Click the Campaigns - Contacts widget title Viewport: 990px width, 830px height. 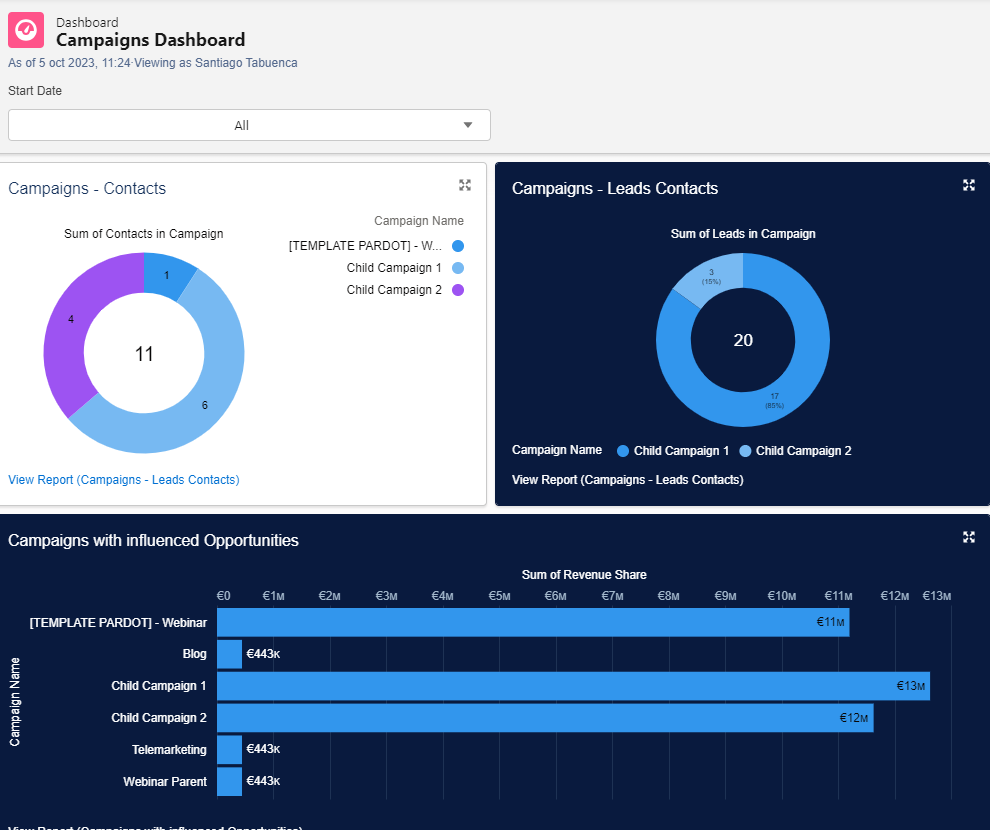pyautogui.click(x=87, y=188)
